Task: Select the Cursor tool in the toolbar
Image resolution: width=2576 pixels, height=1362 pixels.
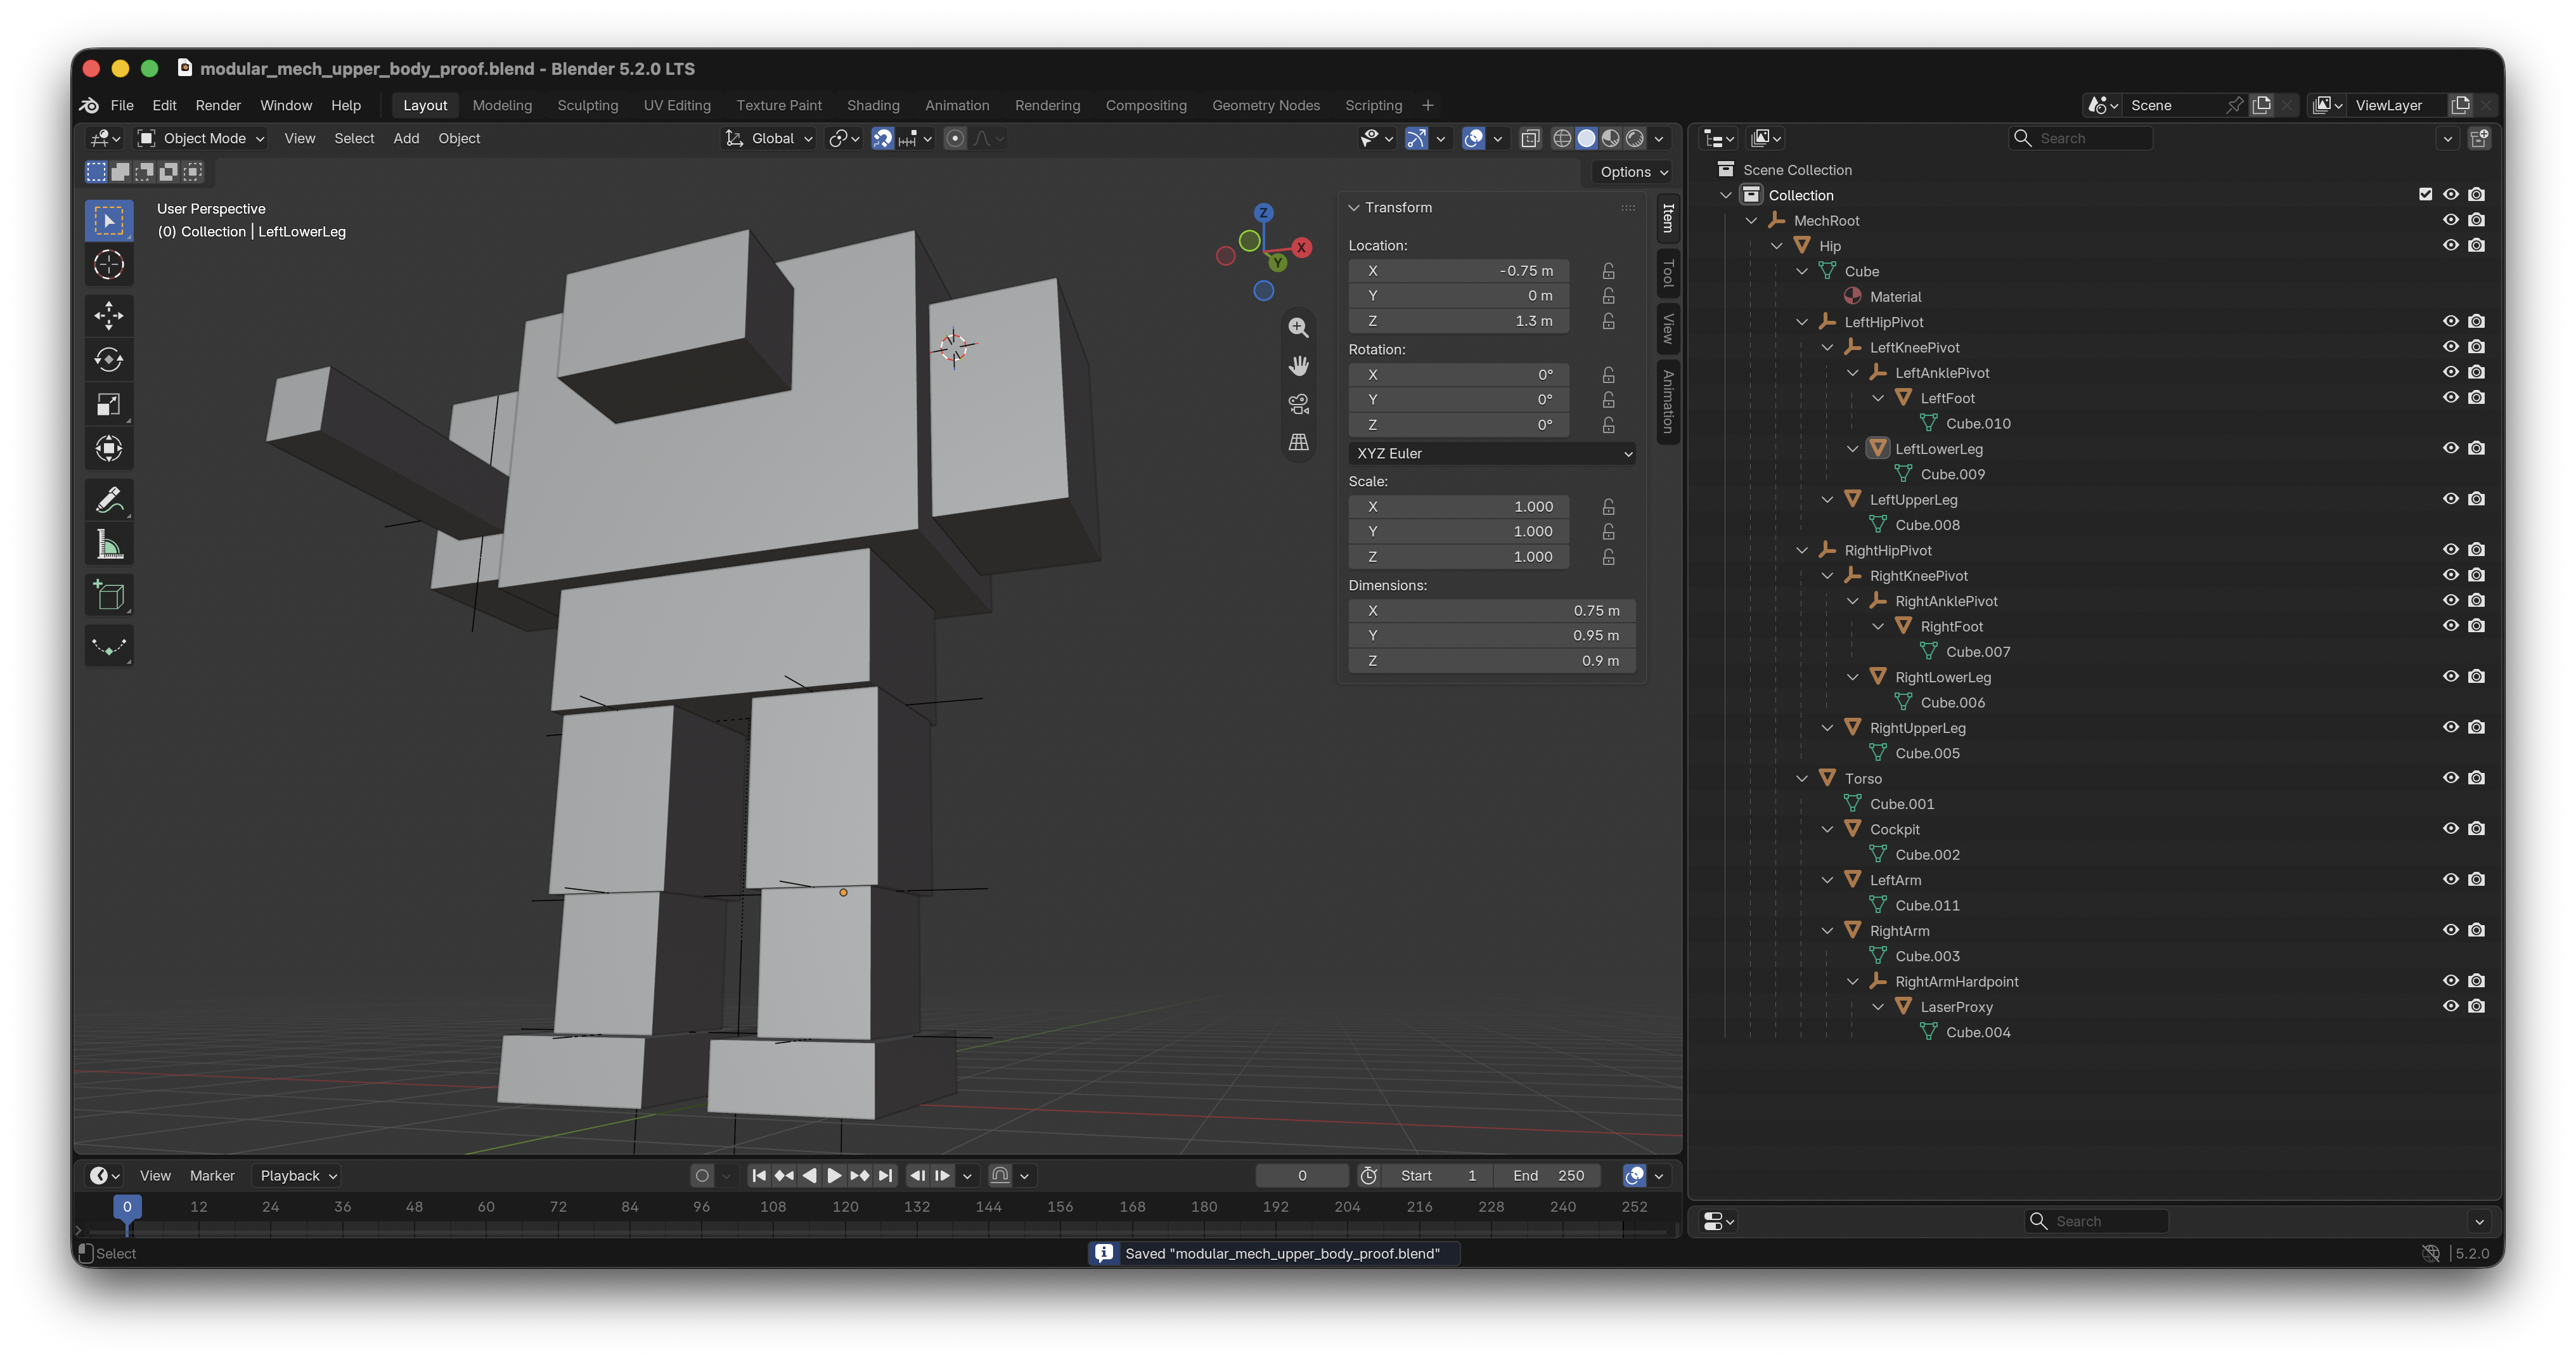Action: click(109, 265)
